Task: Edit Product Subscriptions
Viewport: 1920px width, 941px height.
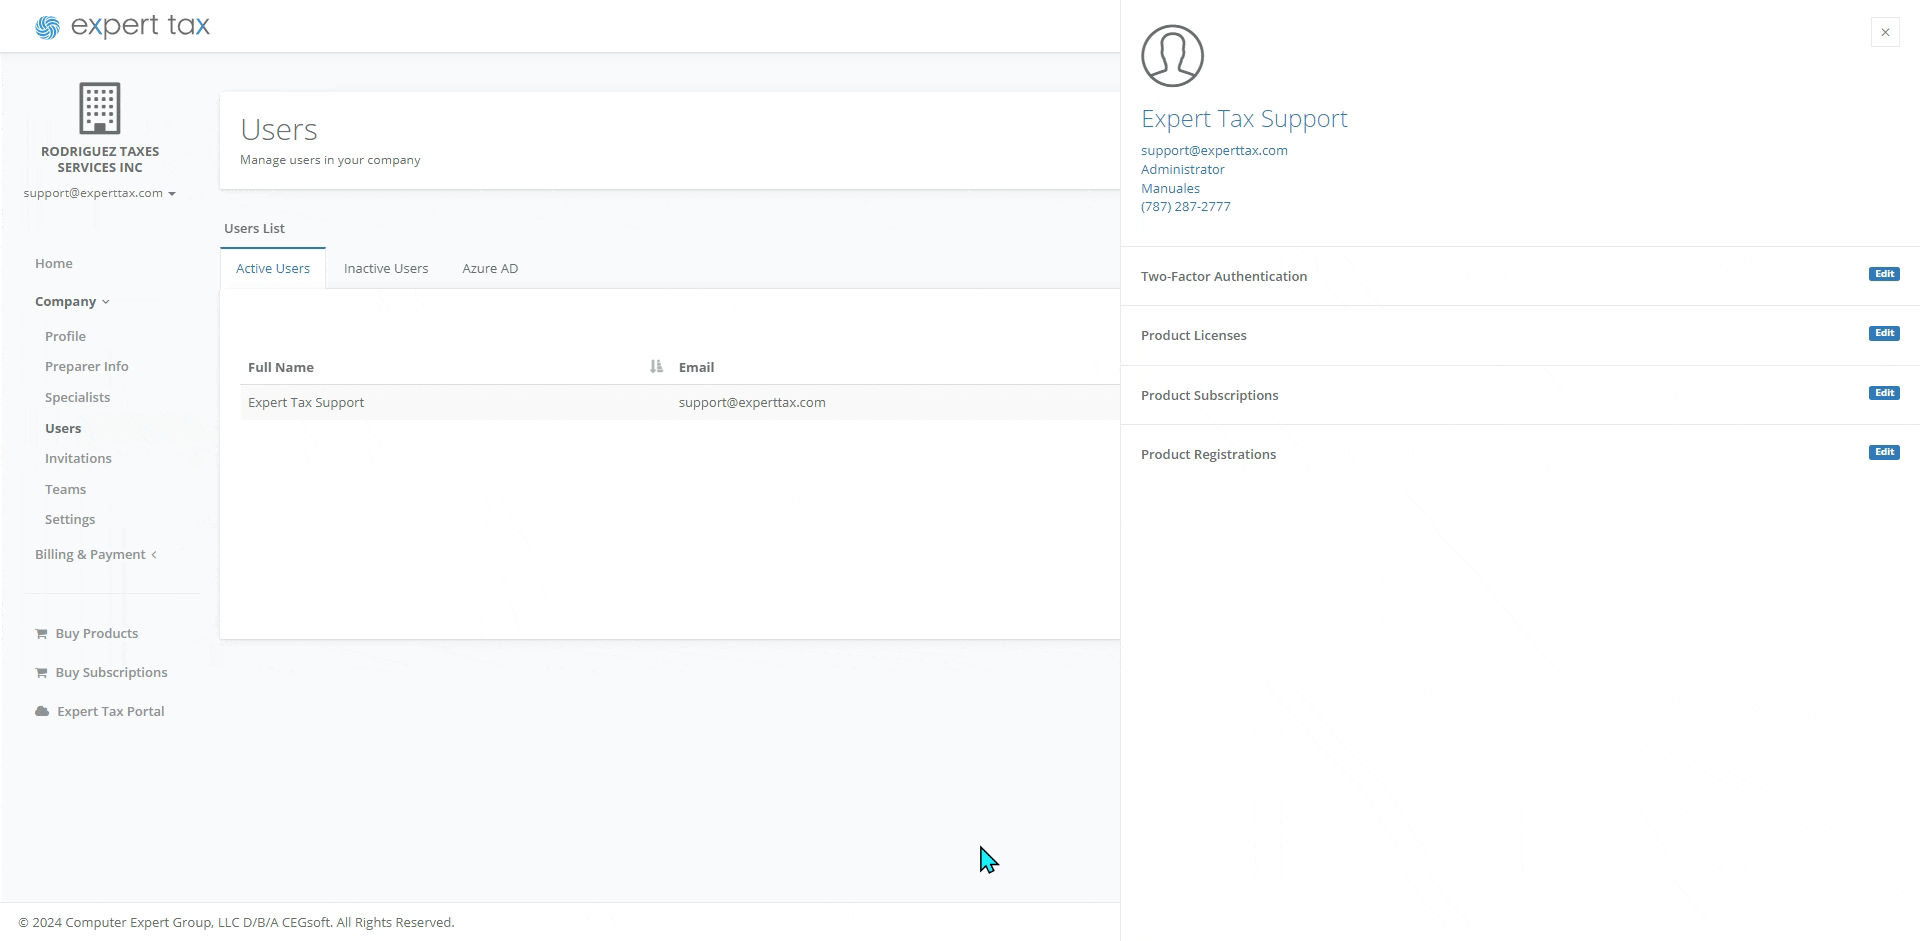Action: [1884, 393]
